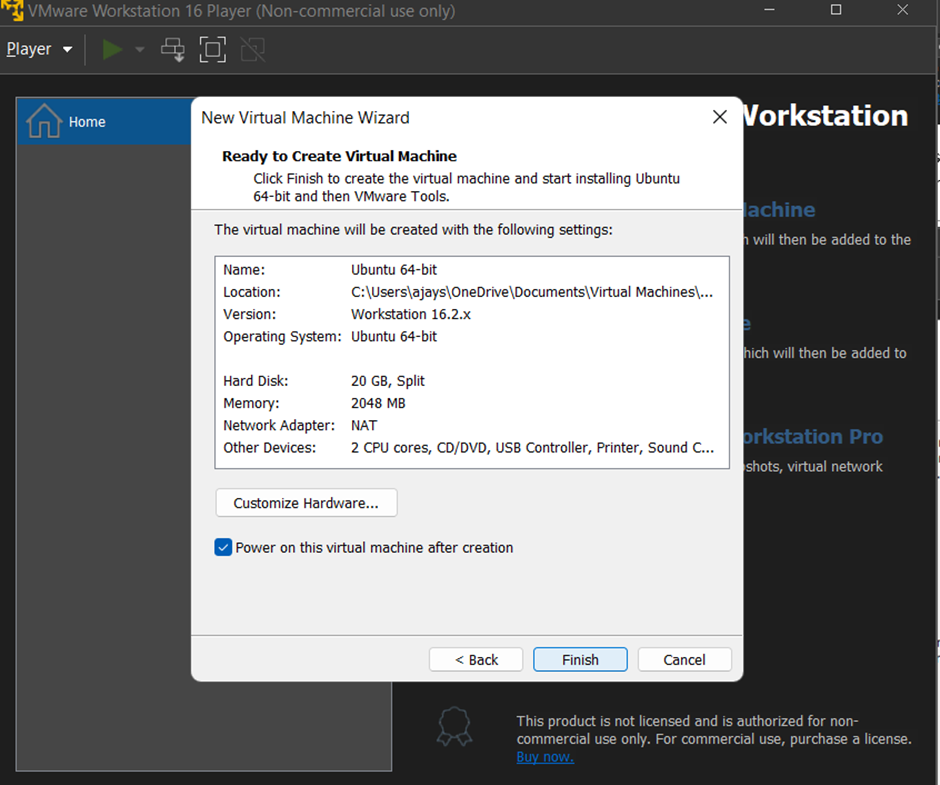Cancel the wizard
Screen dimensions: 940x785
[685, 660]
